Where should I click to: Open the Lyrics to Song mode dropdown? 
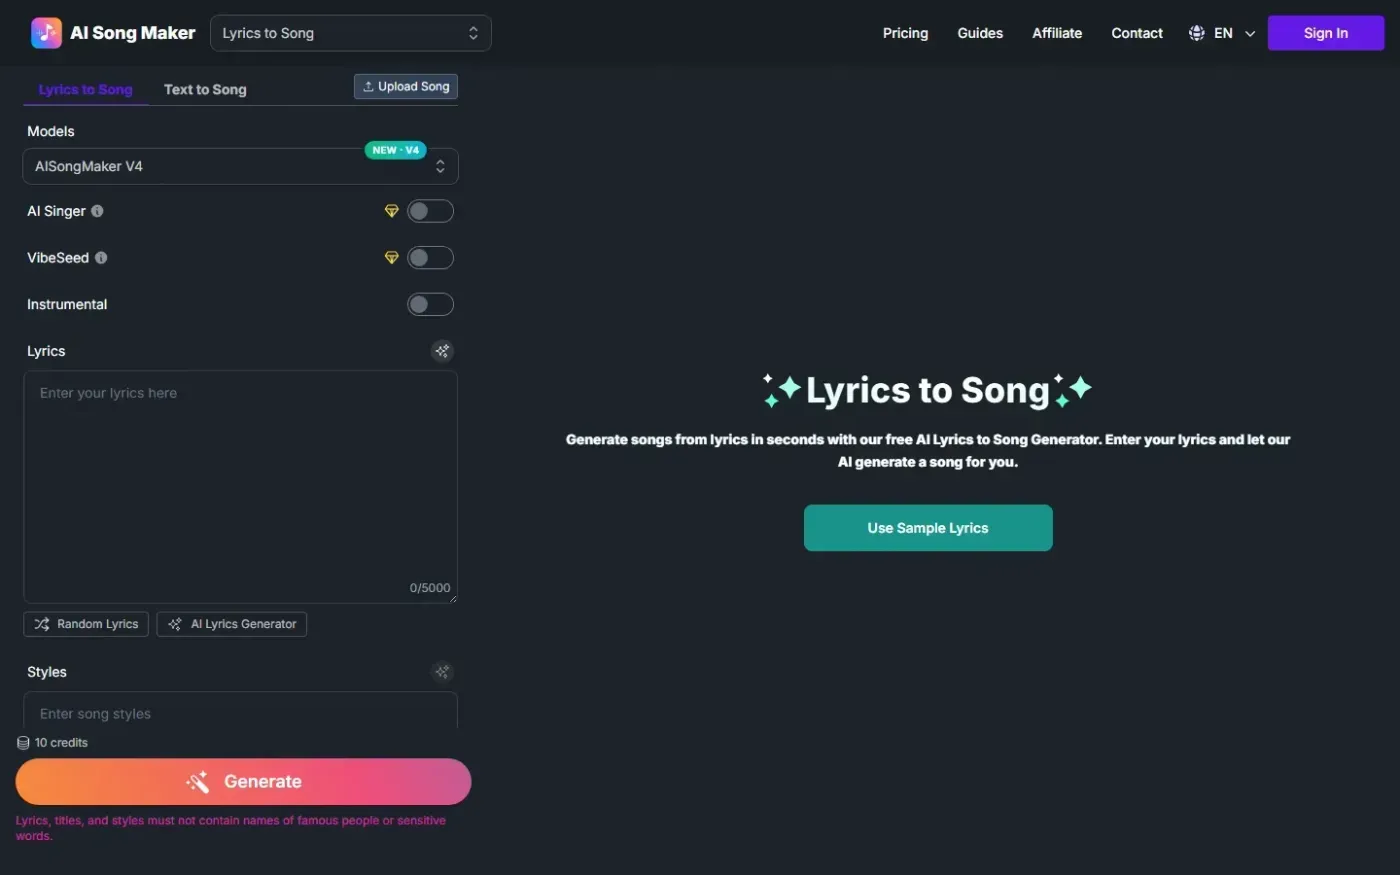click(x=351, y=33)
